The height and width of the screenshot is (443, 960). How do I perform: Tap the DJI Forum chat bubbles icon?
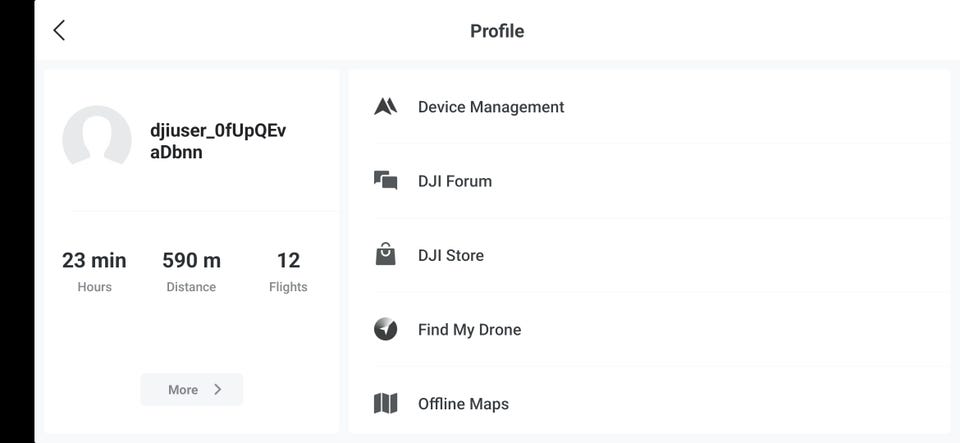(x=386, y=181)
